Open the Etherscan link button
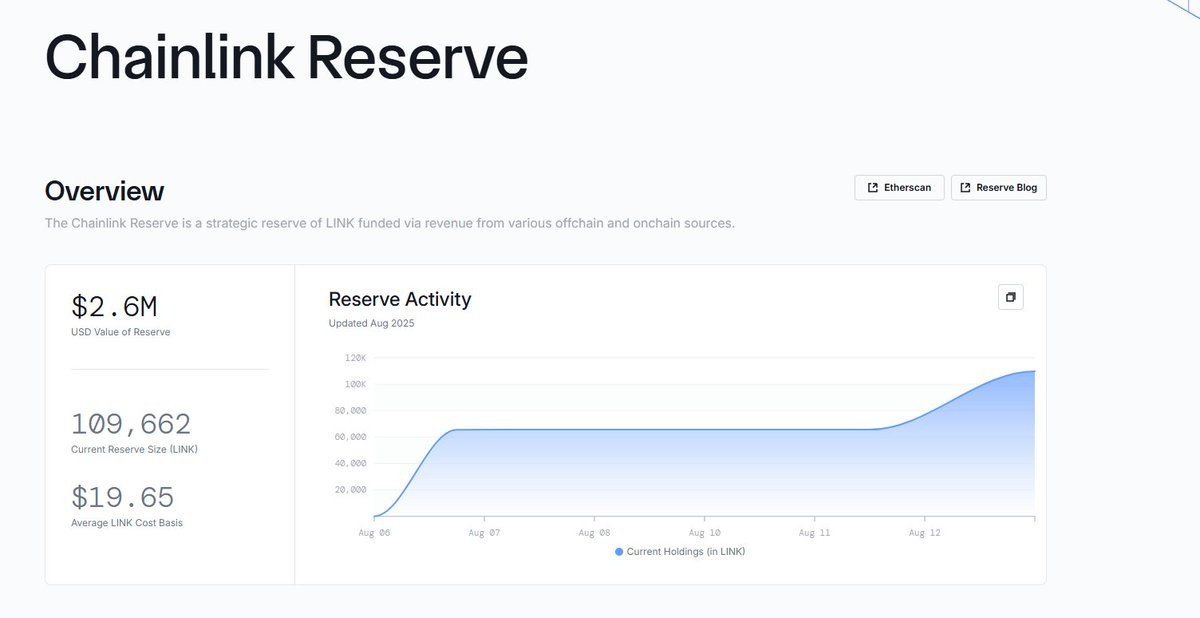The width and height of the screenshot is (1200, 618). pyautogui.click(x=899, y=188)
